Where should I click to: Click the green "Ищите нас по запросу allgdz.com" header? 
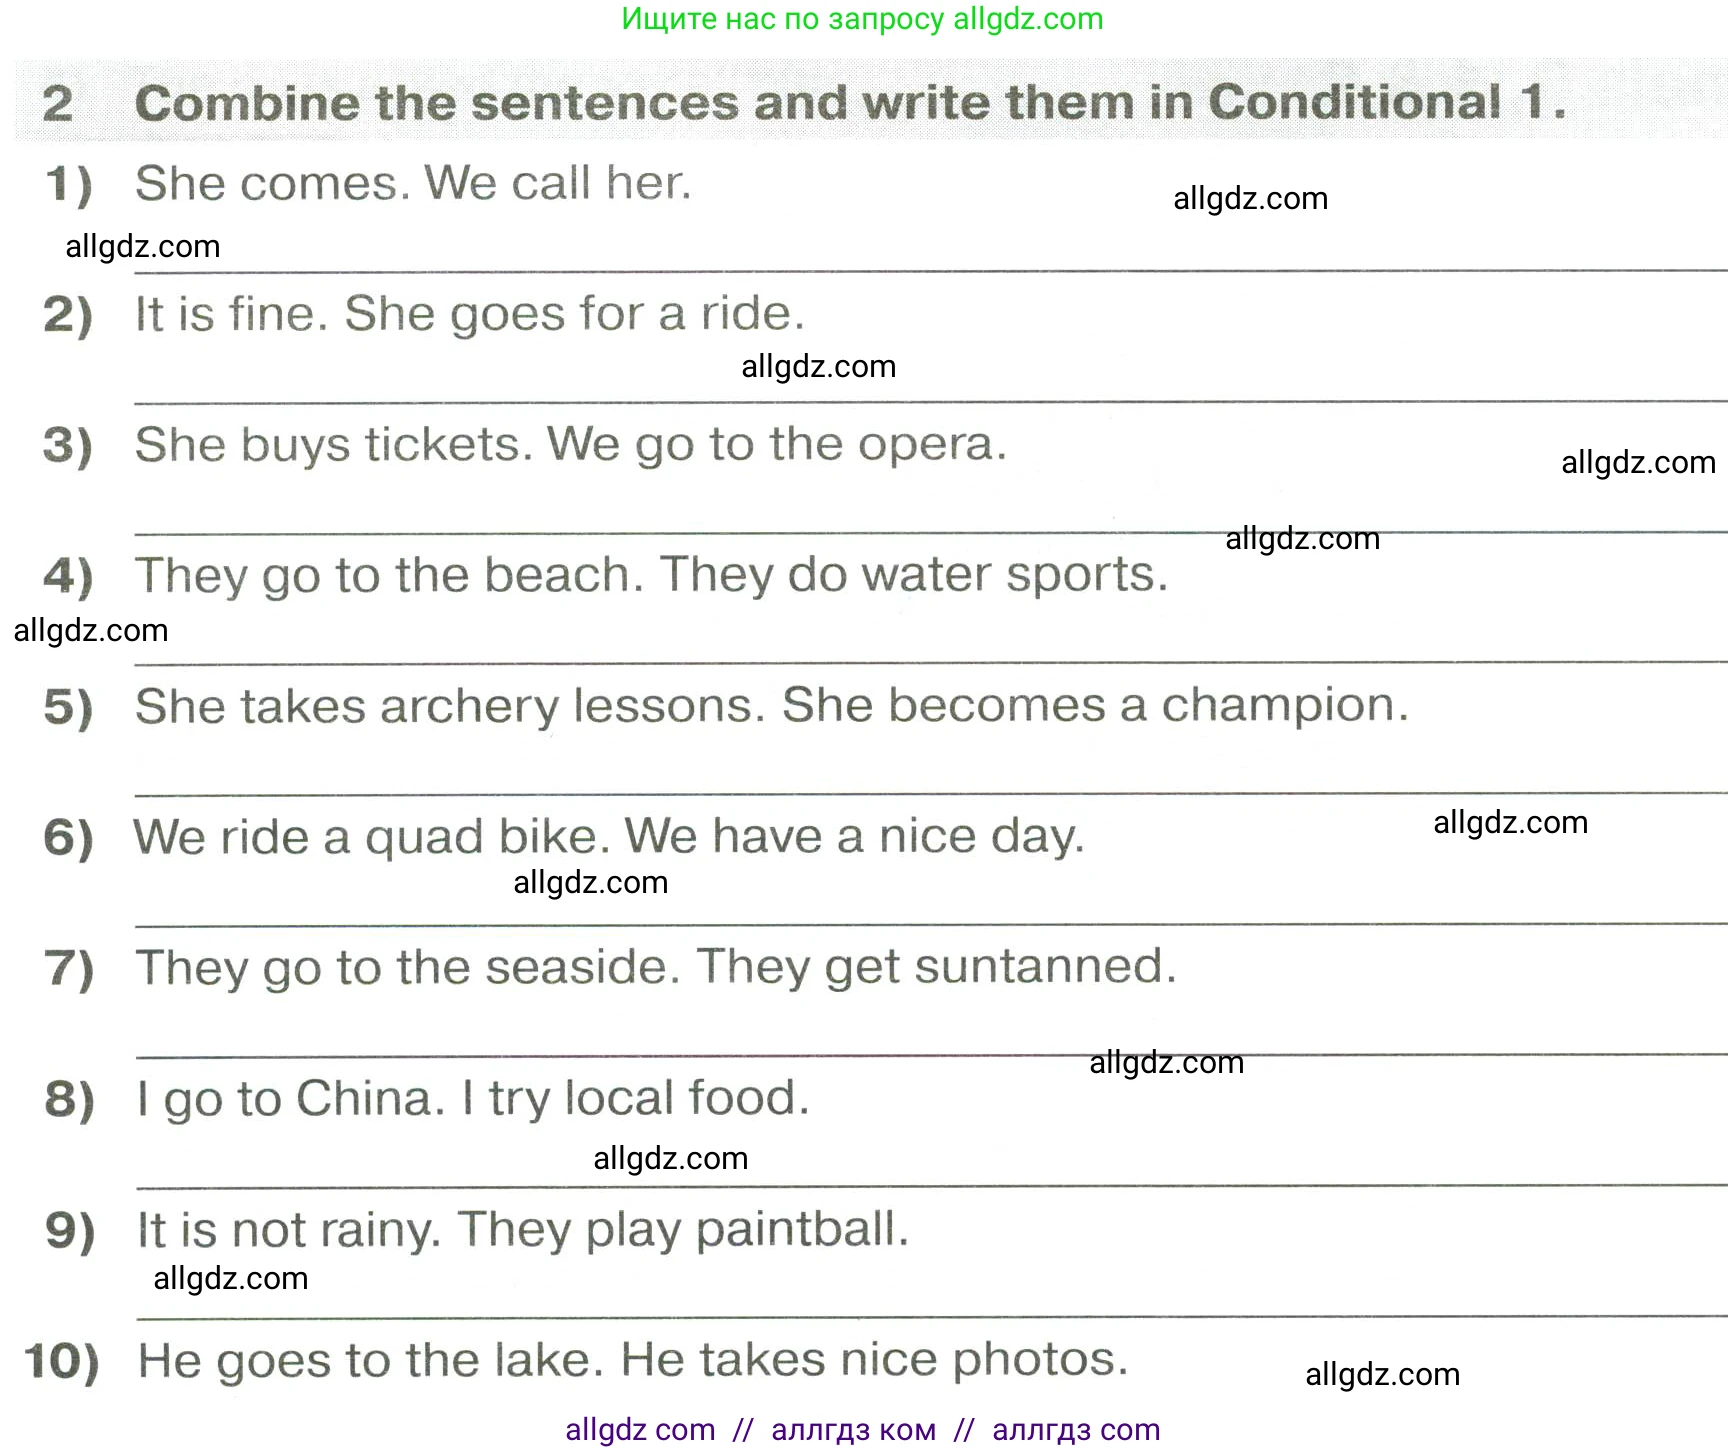point(862,19)
